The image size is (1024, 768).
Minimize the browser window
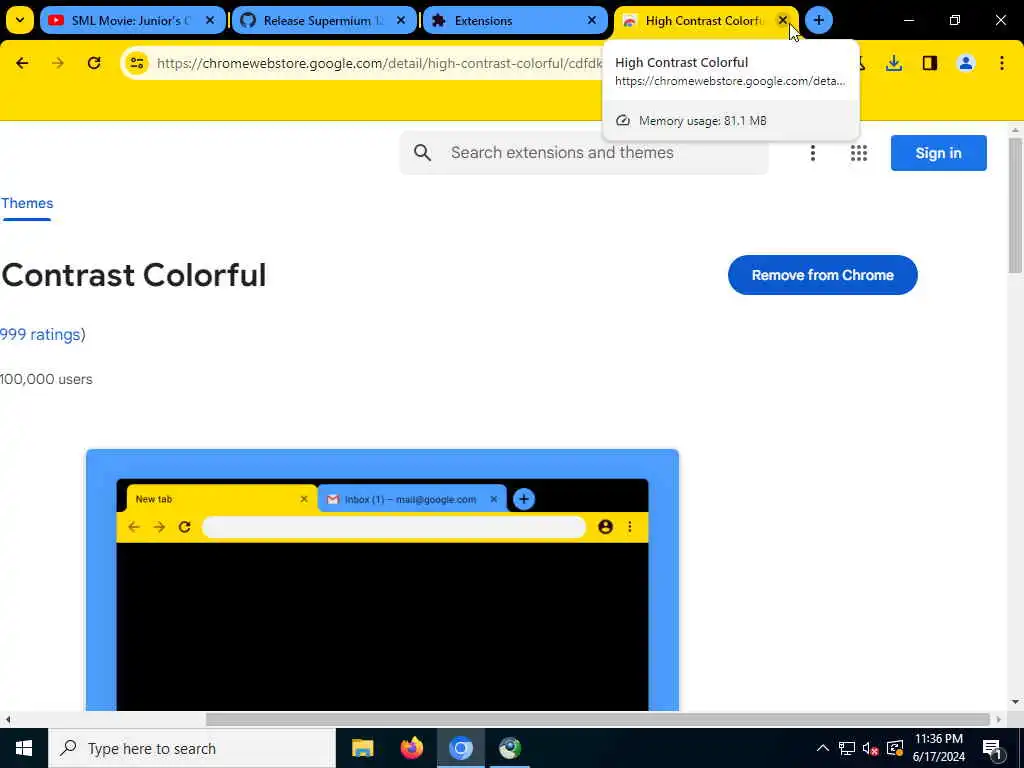[x=909, y=20]
